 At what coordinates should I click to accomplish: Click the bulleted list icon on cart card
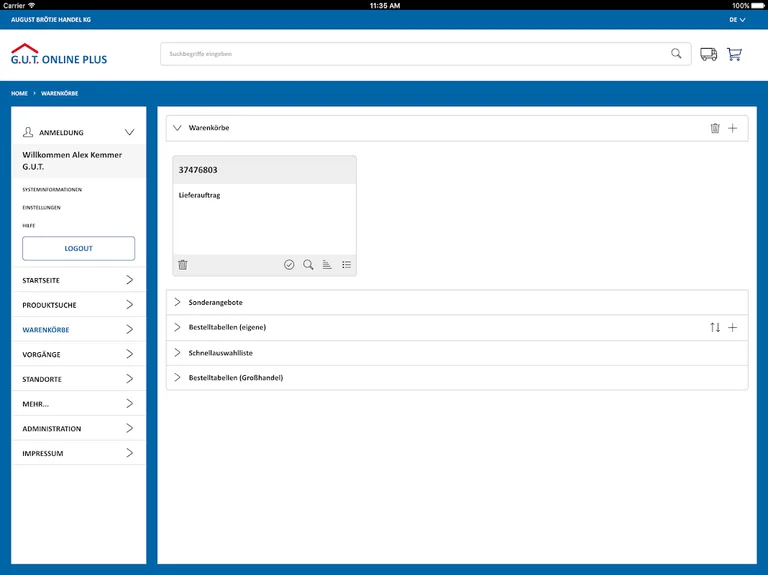click(x=346, y=265)
